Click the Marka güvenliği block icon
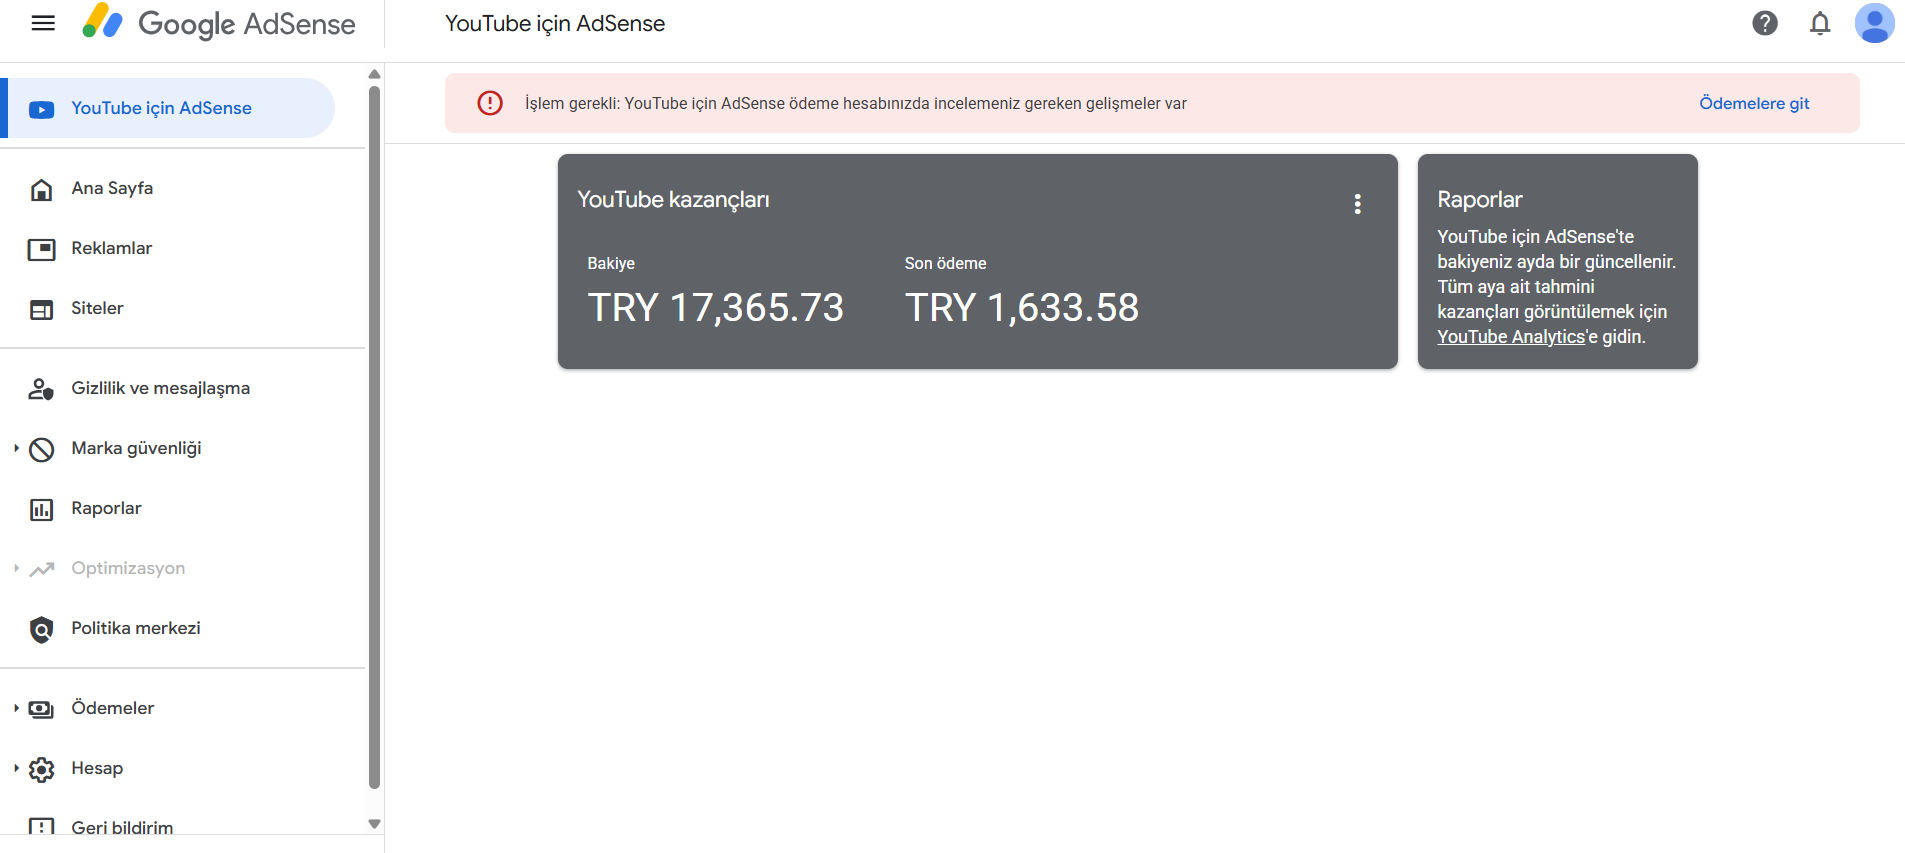Screen dimensions: 1905x853 42,449
